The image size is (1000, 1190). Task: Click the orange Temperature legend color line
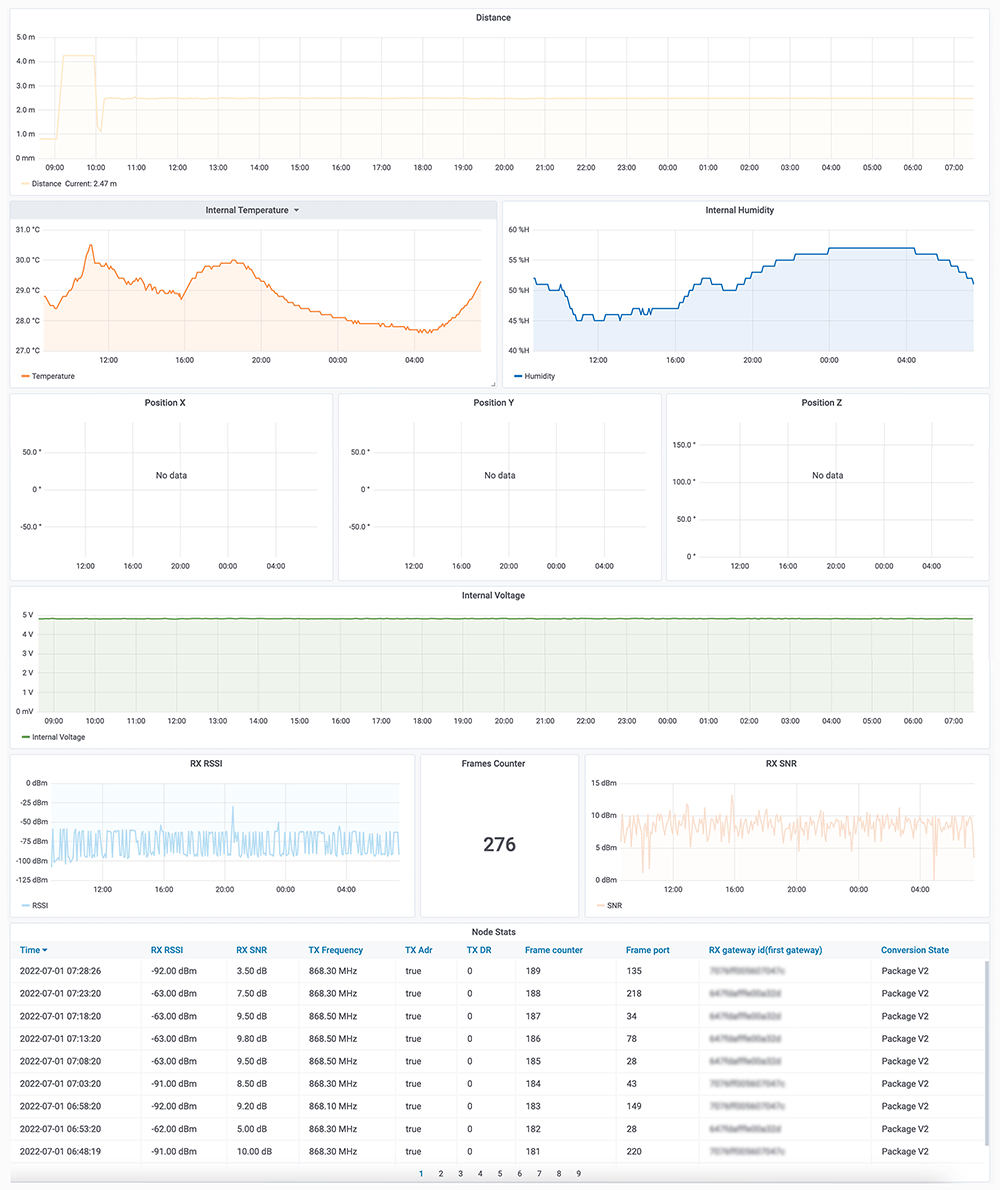[x=26, y=376]
